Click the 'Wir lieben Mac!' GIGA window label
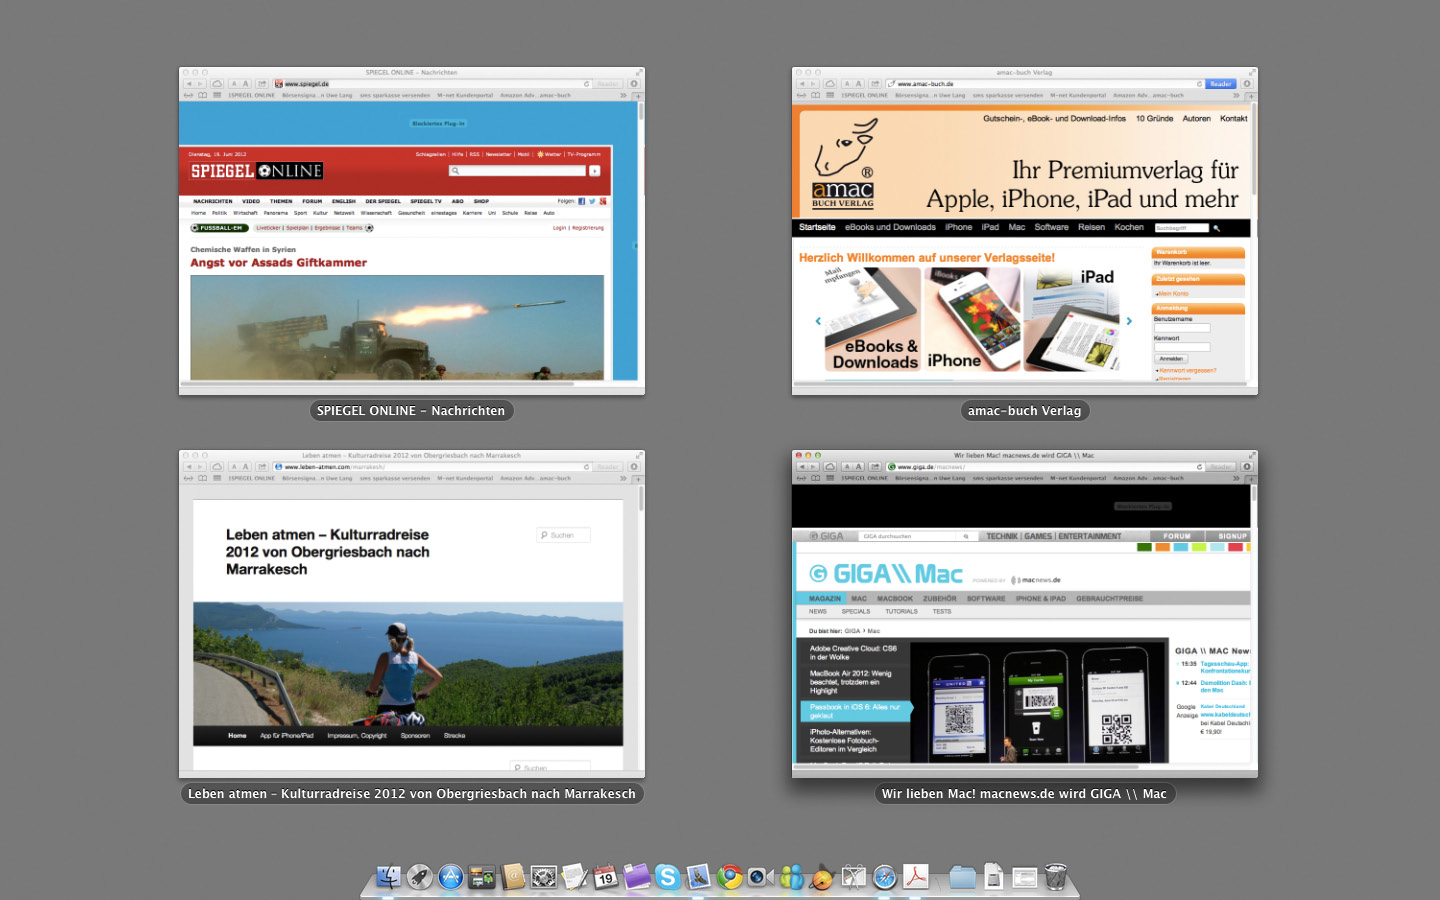This screenshot has width=1440, height=900. tap(1024, 794)
